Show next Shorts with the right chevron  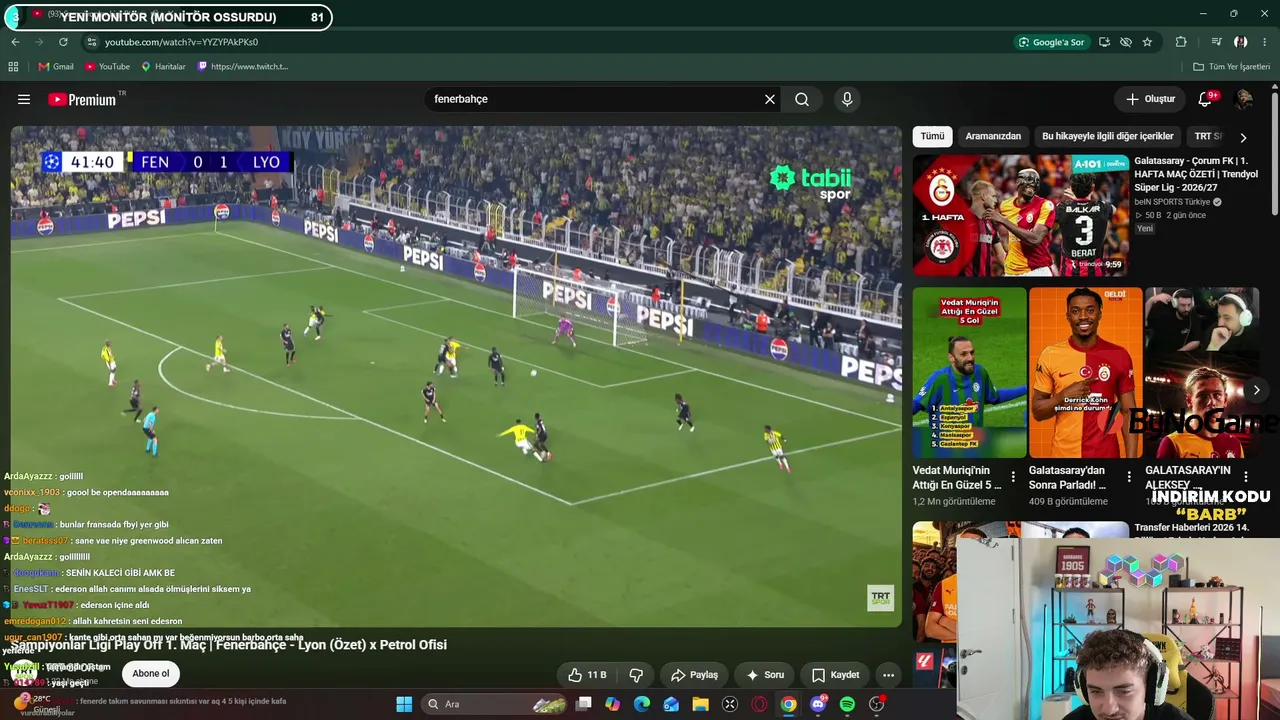click(1257, 390)
